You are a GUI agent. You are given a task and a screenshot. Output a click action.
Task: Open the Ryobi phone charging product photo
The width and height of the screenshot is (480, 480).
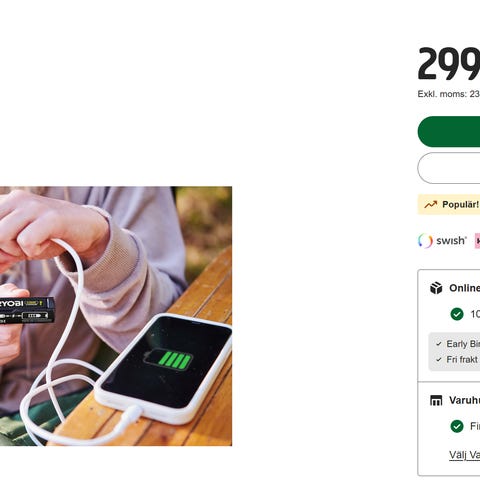coord(116,316)
